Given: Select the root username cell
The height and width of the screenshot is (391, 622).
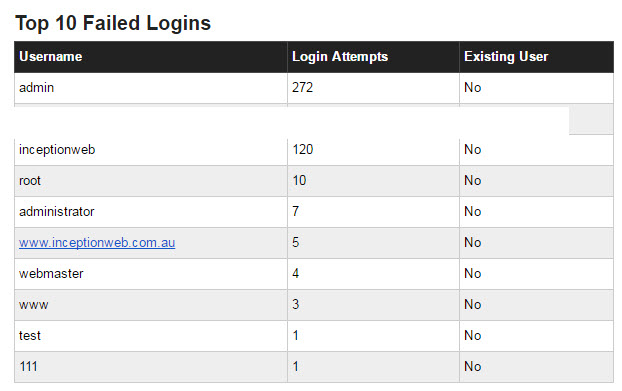Looking at the screenshot, I should (151, 181).
